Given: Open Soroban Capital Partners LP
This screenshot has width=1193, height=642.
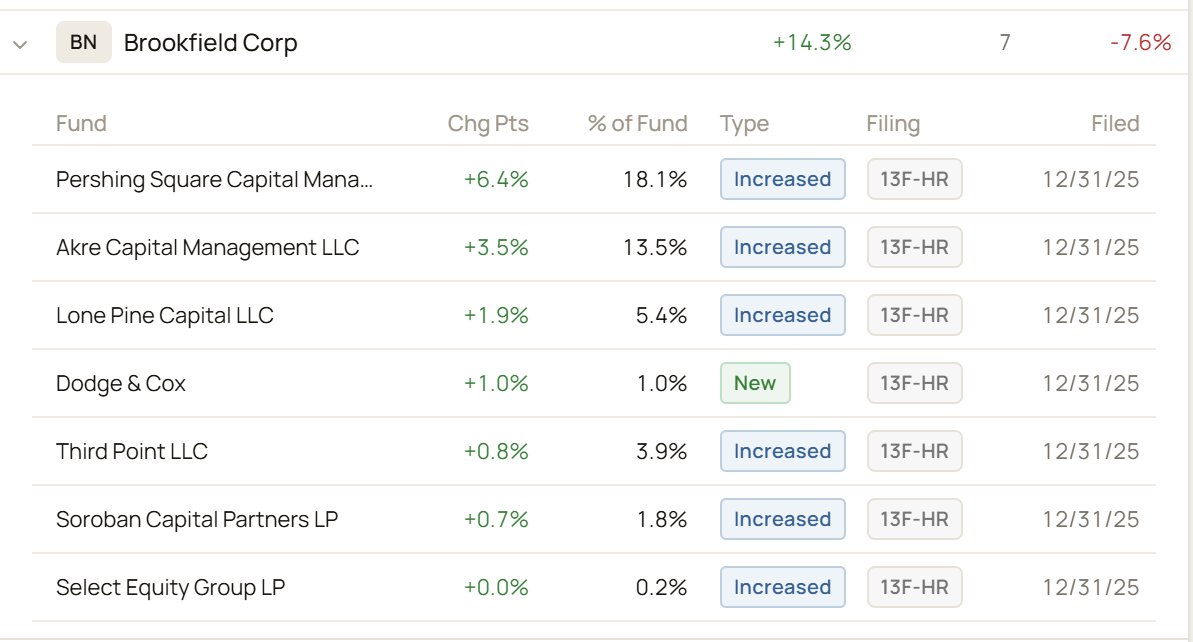Looking at the screenshot, I should coord(197,520).
